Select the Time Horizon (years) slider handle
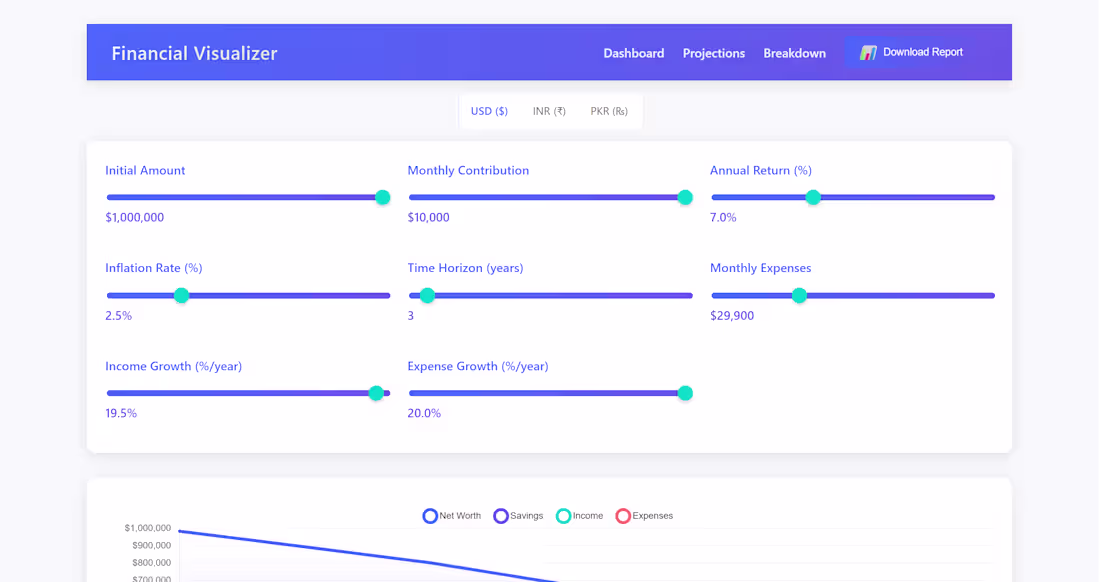 (x=428, y=295)
